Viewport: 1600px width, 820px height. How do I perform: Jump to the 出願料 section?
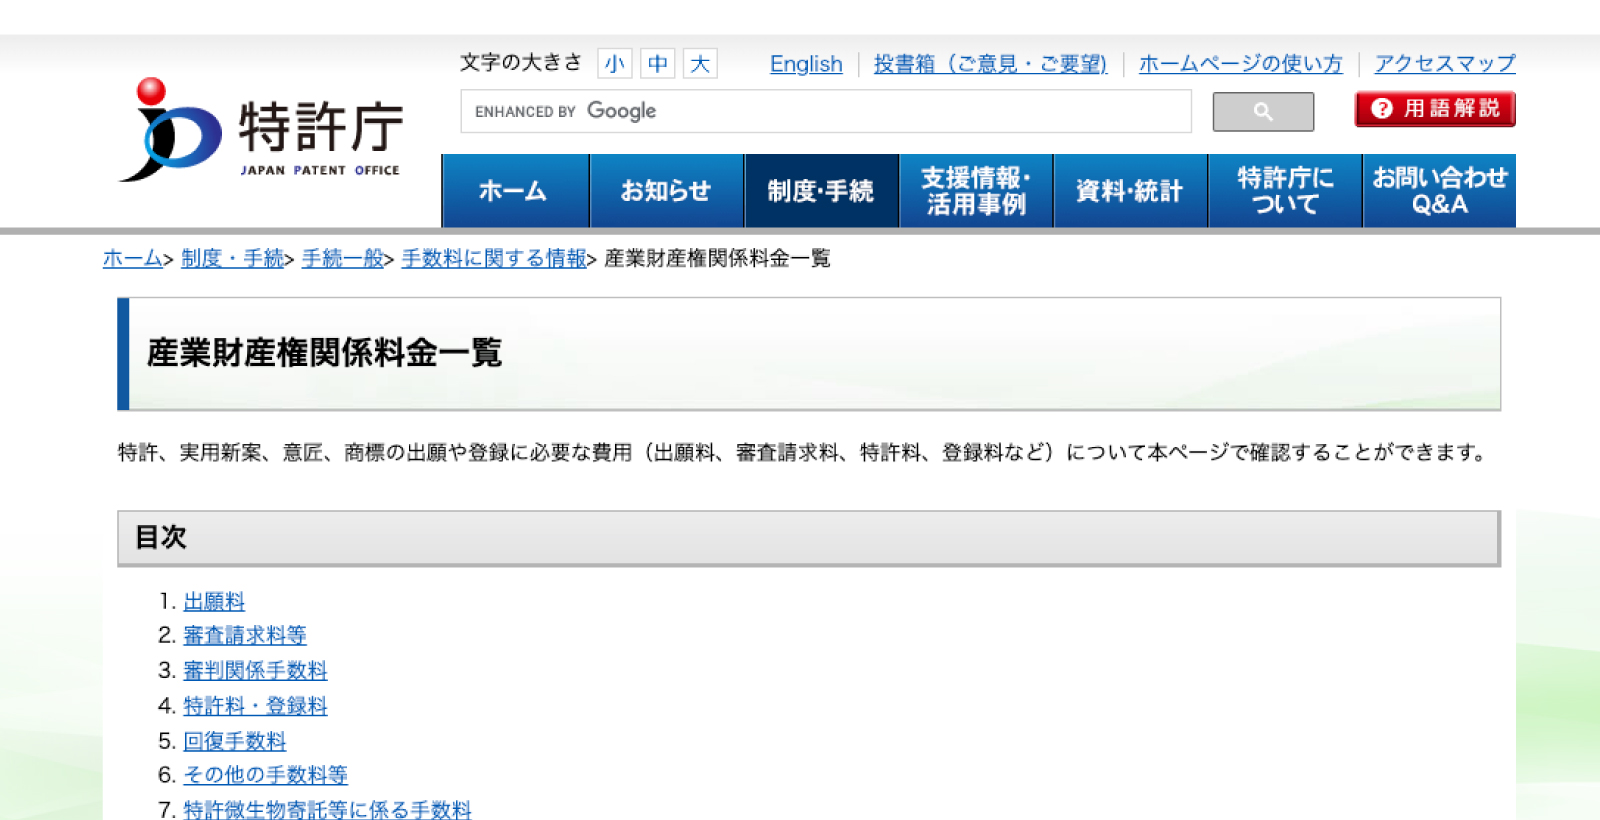pyautogui.click(x=214, y=602)
